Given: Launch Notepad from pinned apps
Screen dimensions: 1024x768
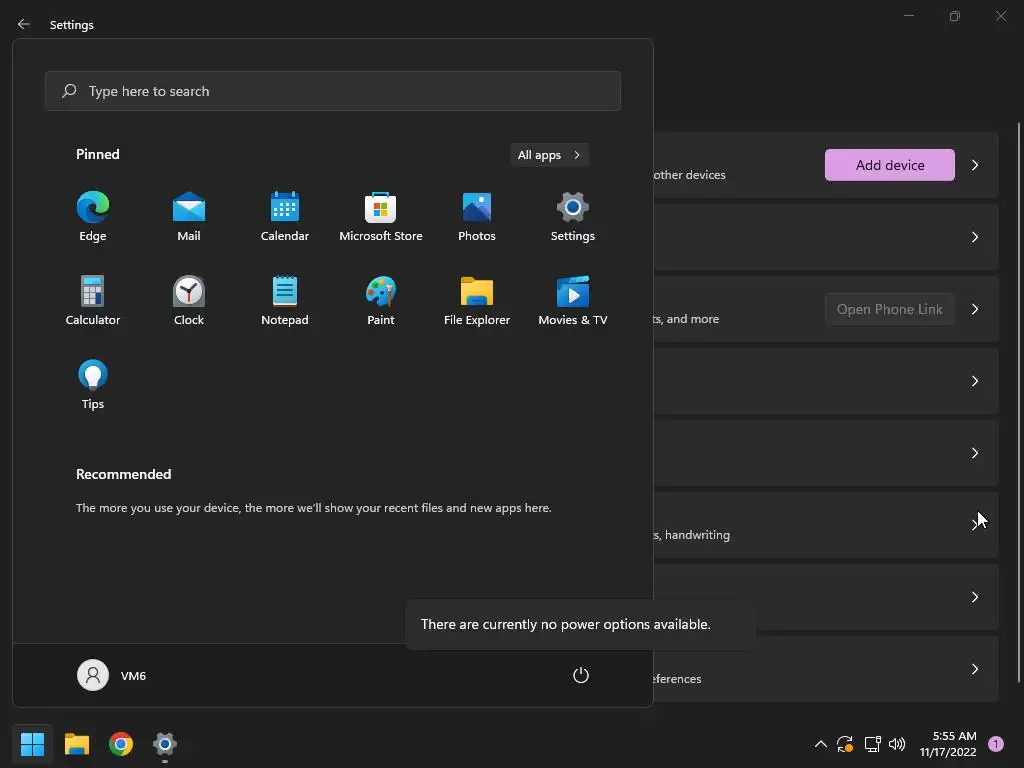Looking at the screenshot, I should coord(285,301).
